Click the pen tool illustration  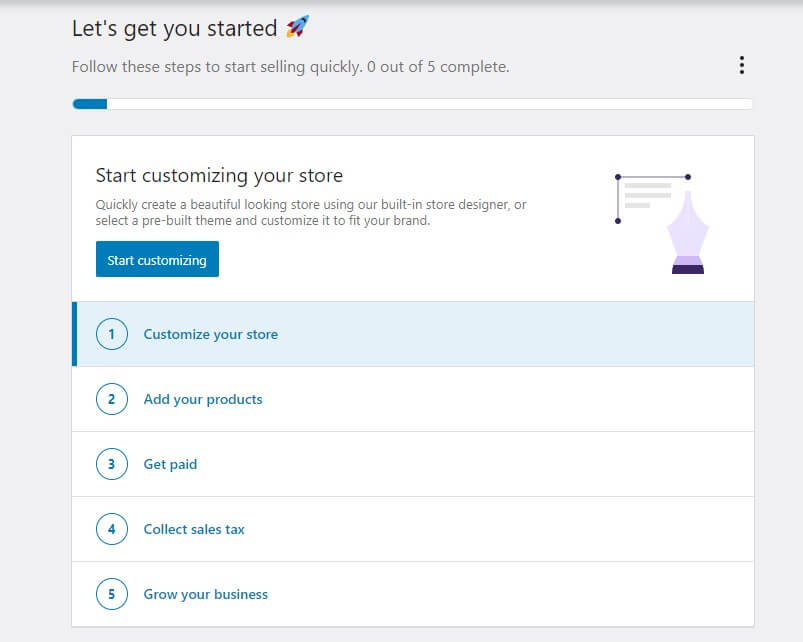pyautogui.click(x=662, y=224)
